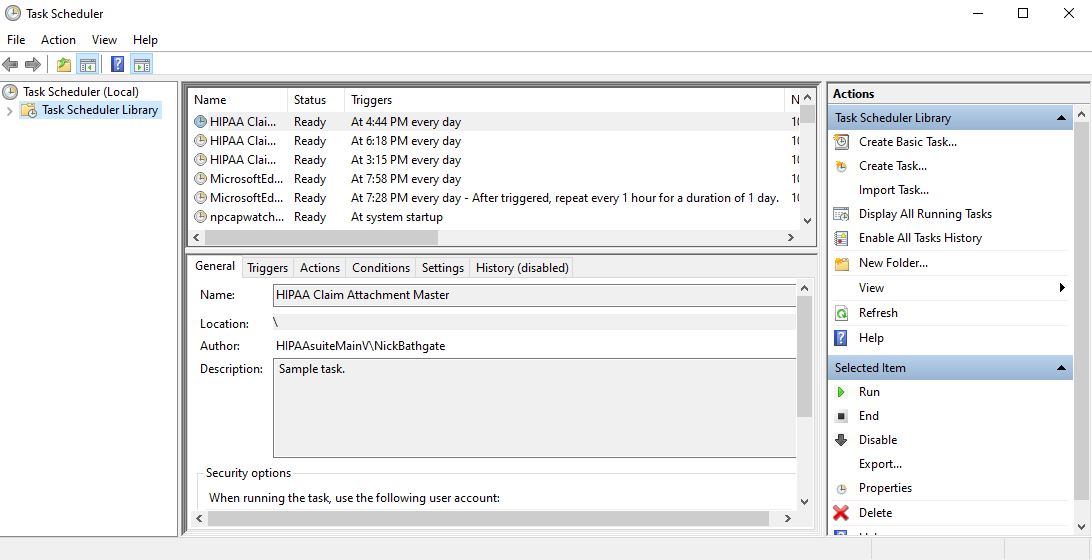
Task: Open the View submenu arrow in Actions
Action: click(1062, 288)
